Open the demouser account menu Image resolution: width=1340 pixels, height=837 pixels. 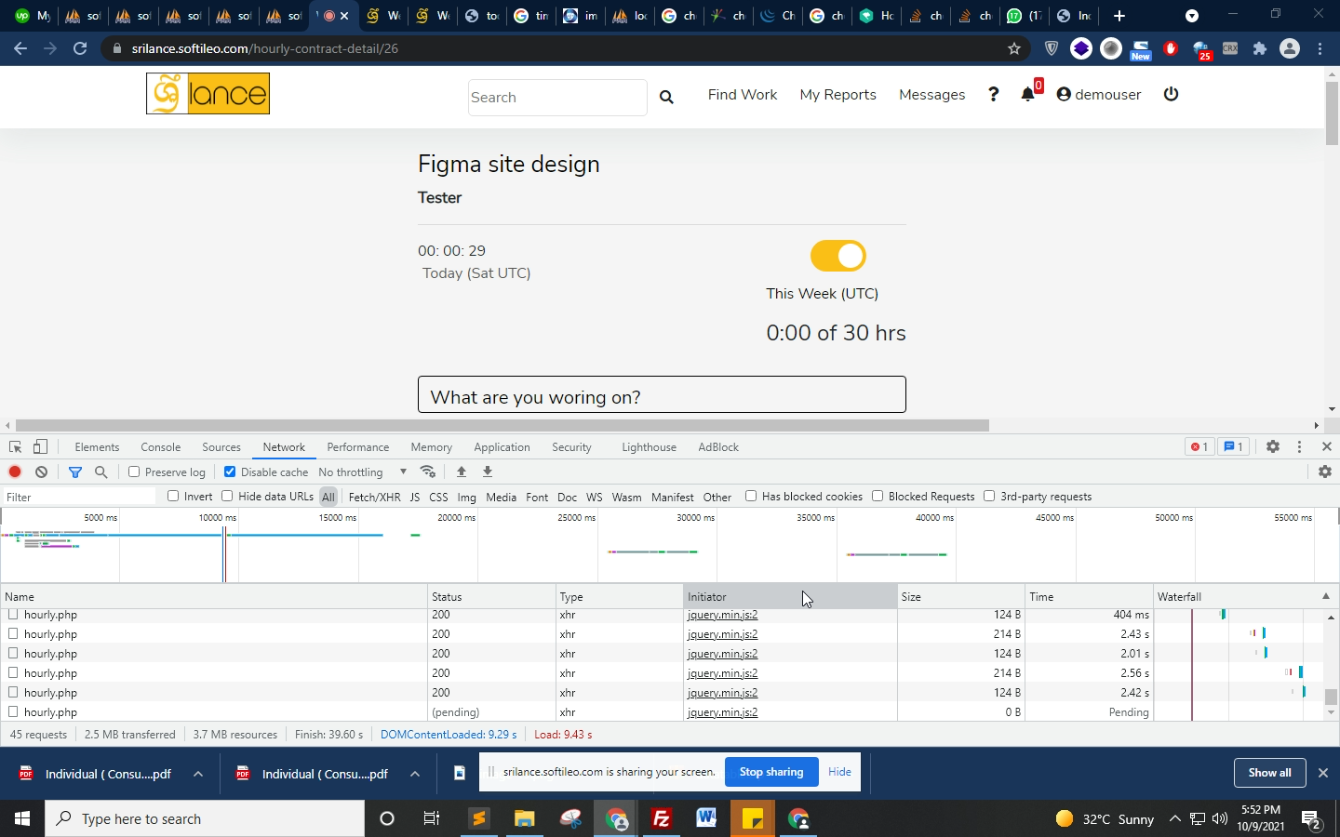1098,94
